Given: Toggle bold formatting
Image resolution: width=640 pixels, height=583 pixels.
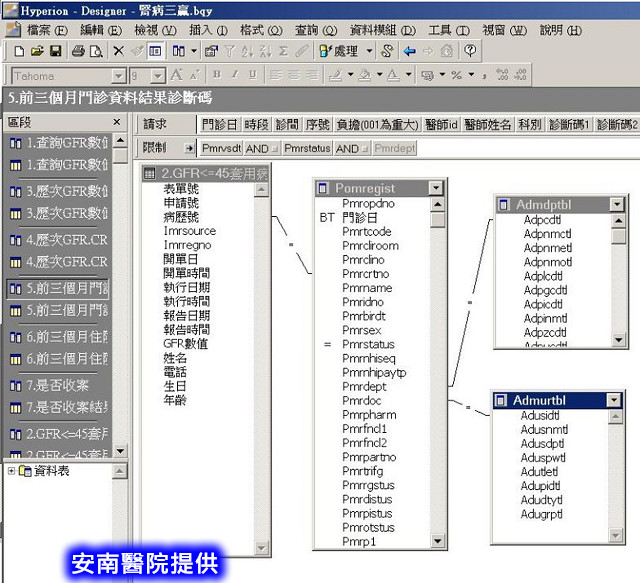Looking at the screenshot, I should coord(217,75).
